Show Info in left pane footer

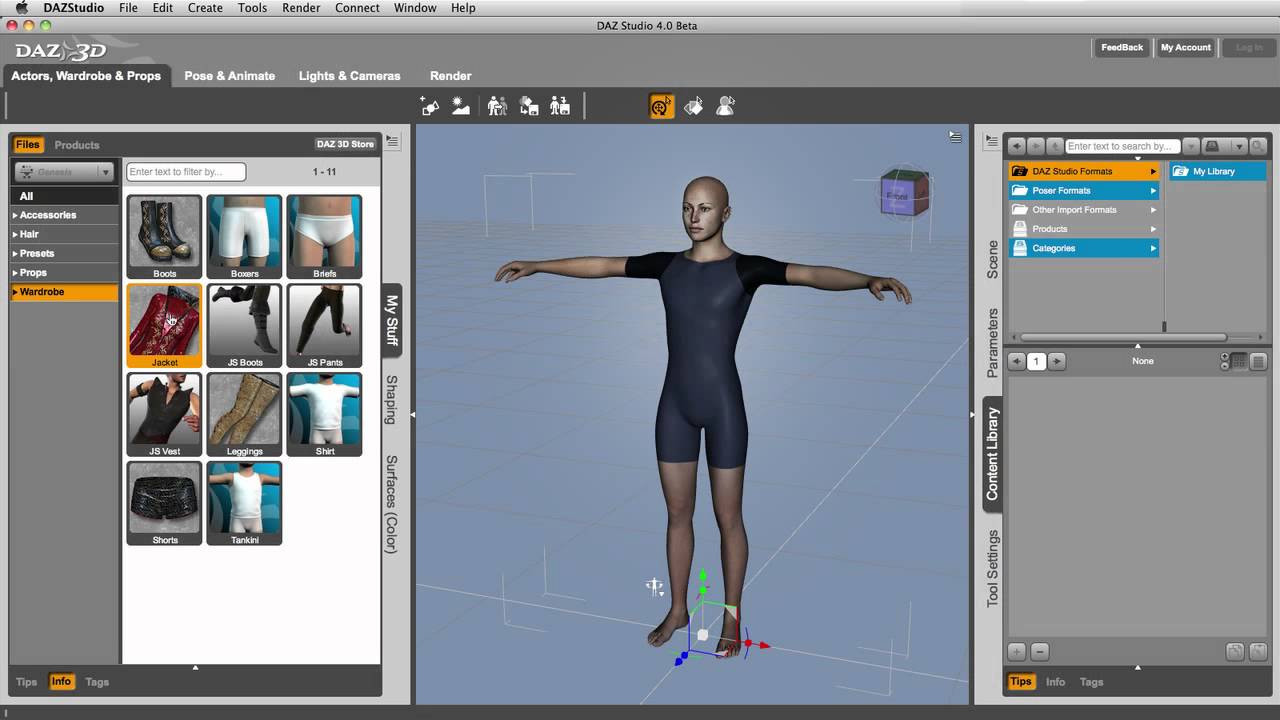(61, 682)
